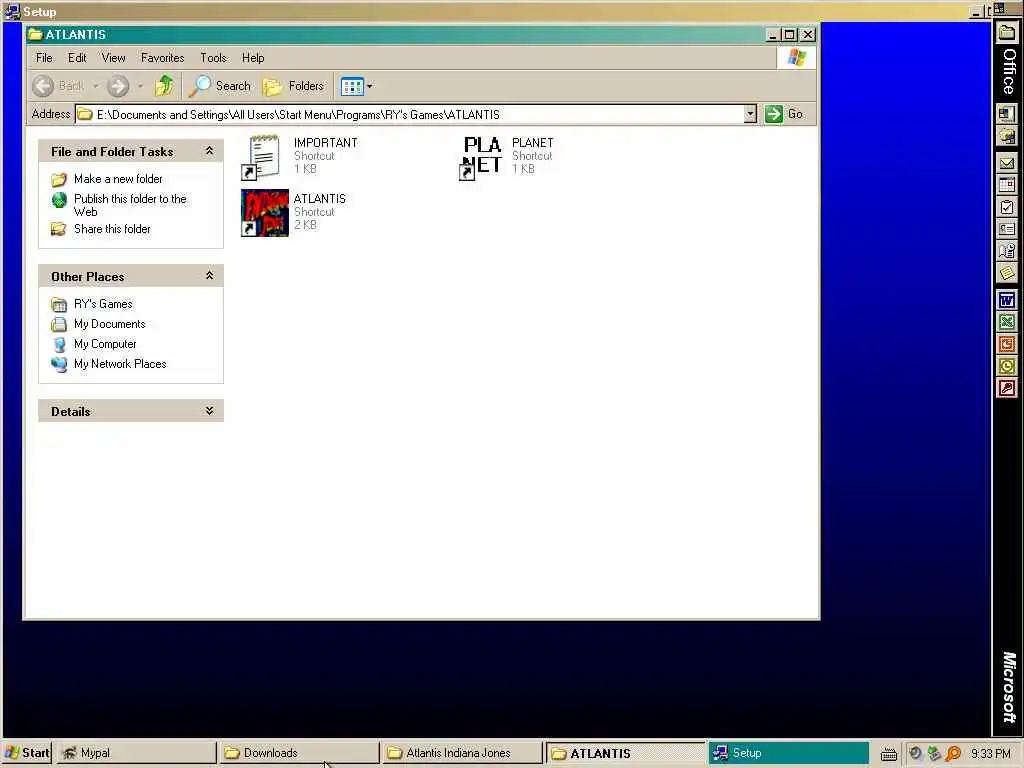This screenshot has height=768, width=1024.
Task: Open the Search pane
Action: click(220, 86)
